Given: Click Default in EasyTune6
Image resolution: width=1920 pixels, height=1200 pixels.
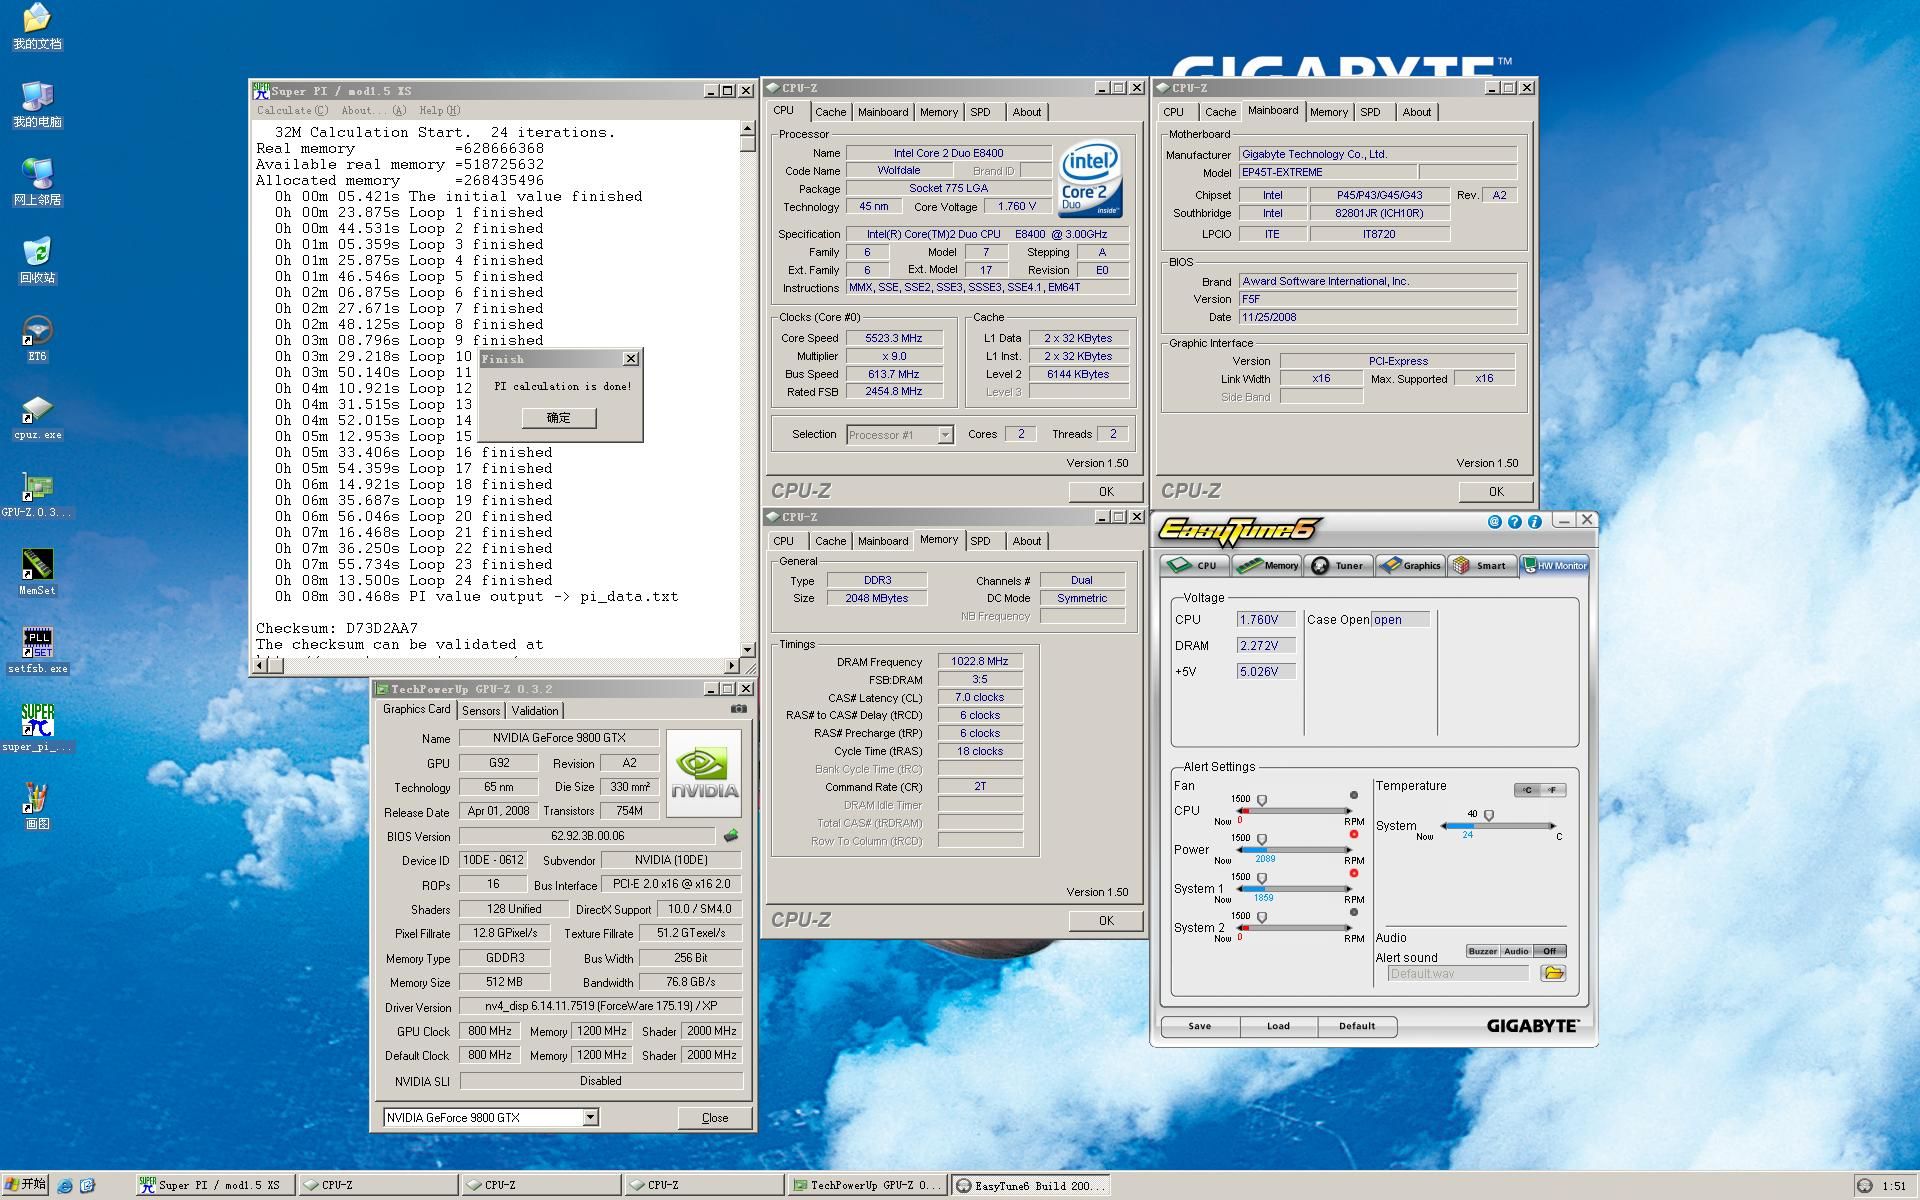Looking at the screenshot, I should (x=1357, y=1026).
